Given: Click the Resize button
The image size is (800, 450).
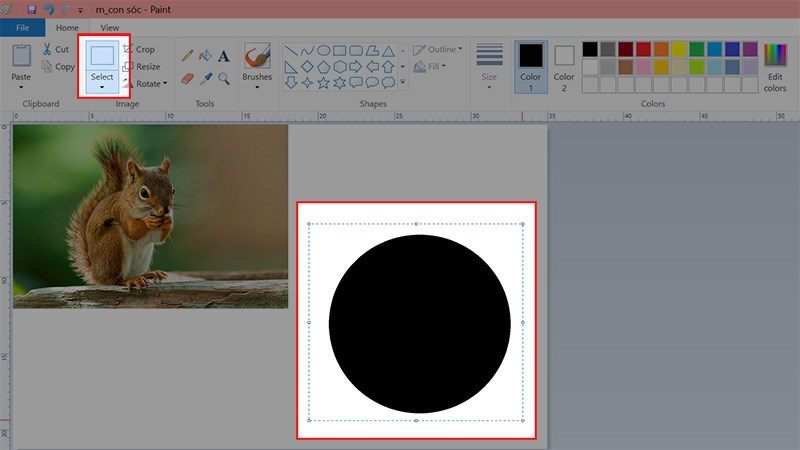Looking at the screenshot, I should tap(141, 66).
